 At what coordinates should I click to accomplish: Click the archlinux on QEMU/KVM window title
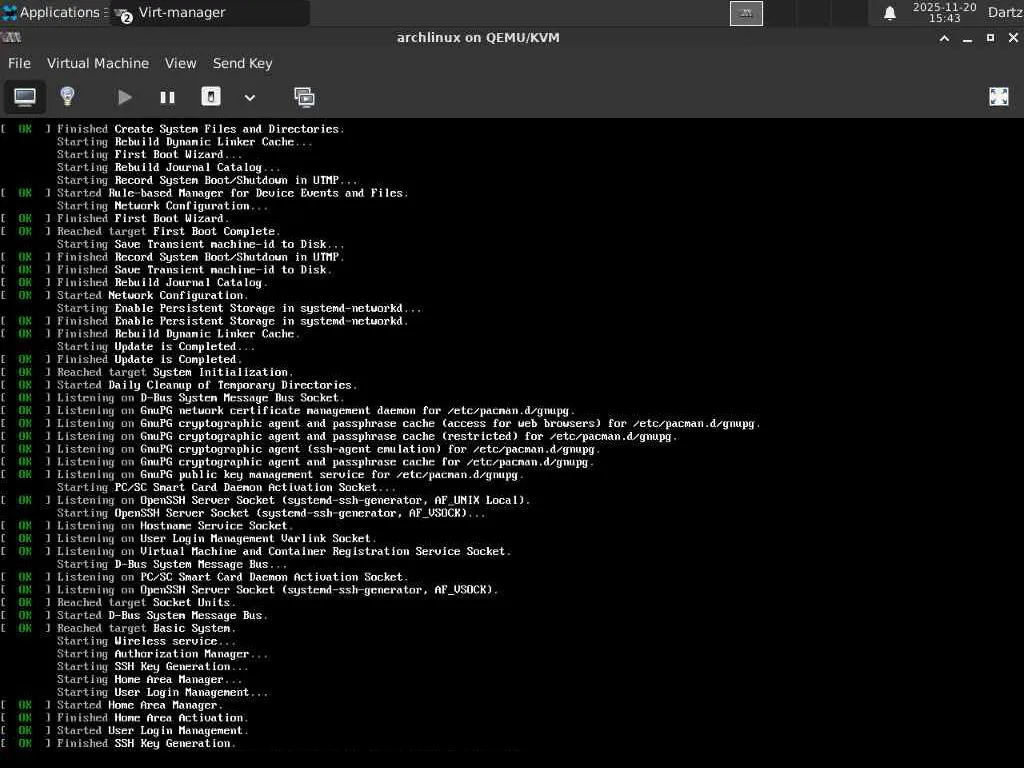pos(478,38)
